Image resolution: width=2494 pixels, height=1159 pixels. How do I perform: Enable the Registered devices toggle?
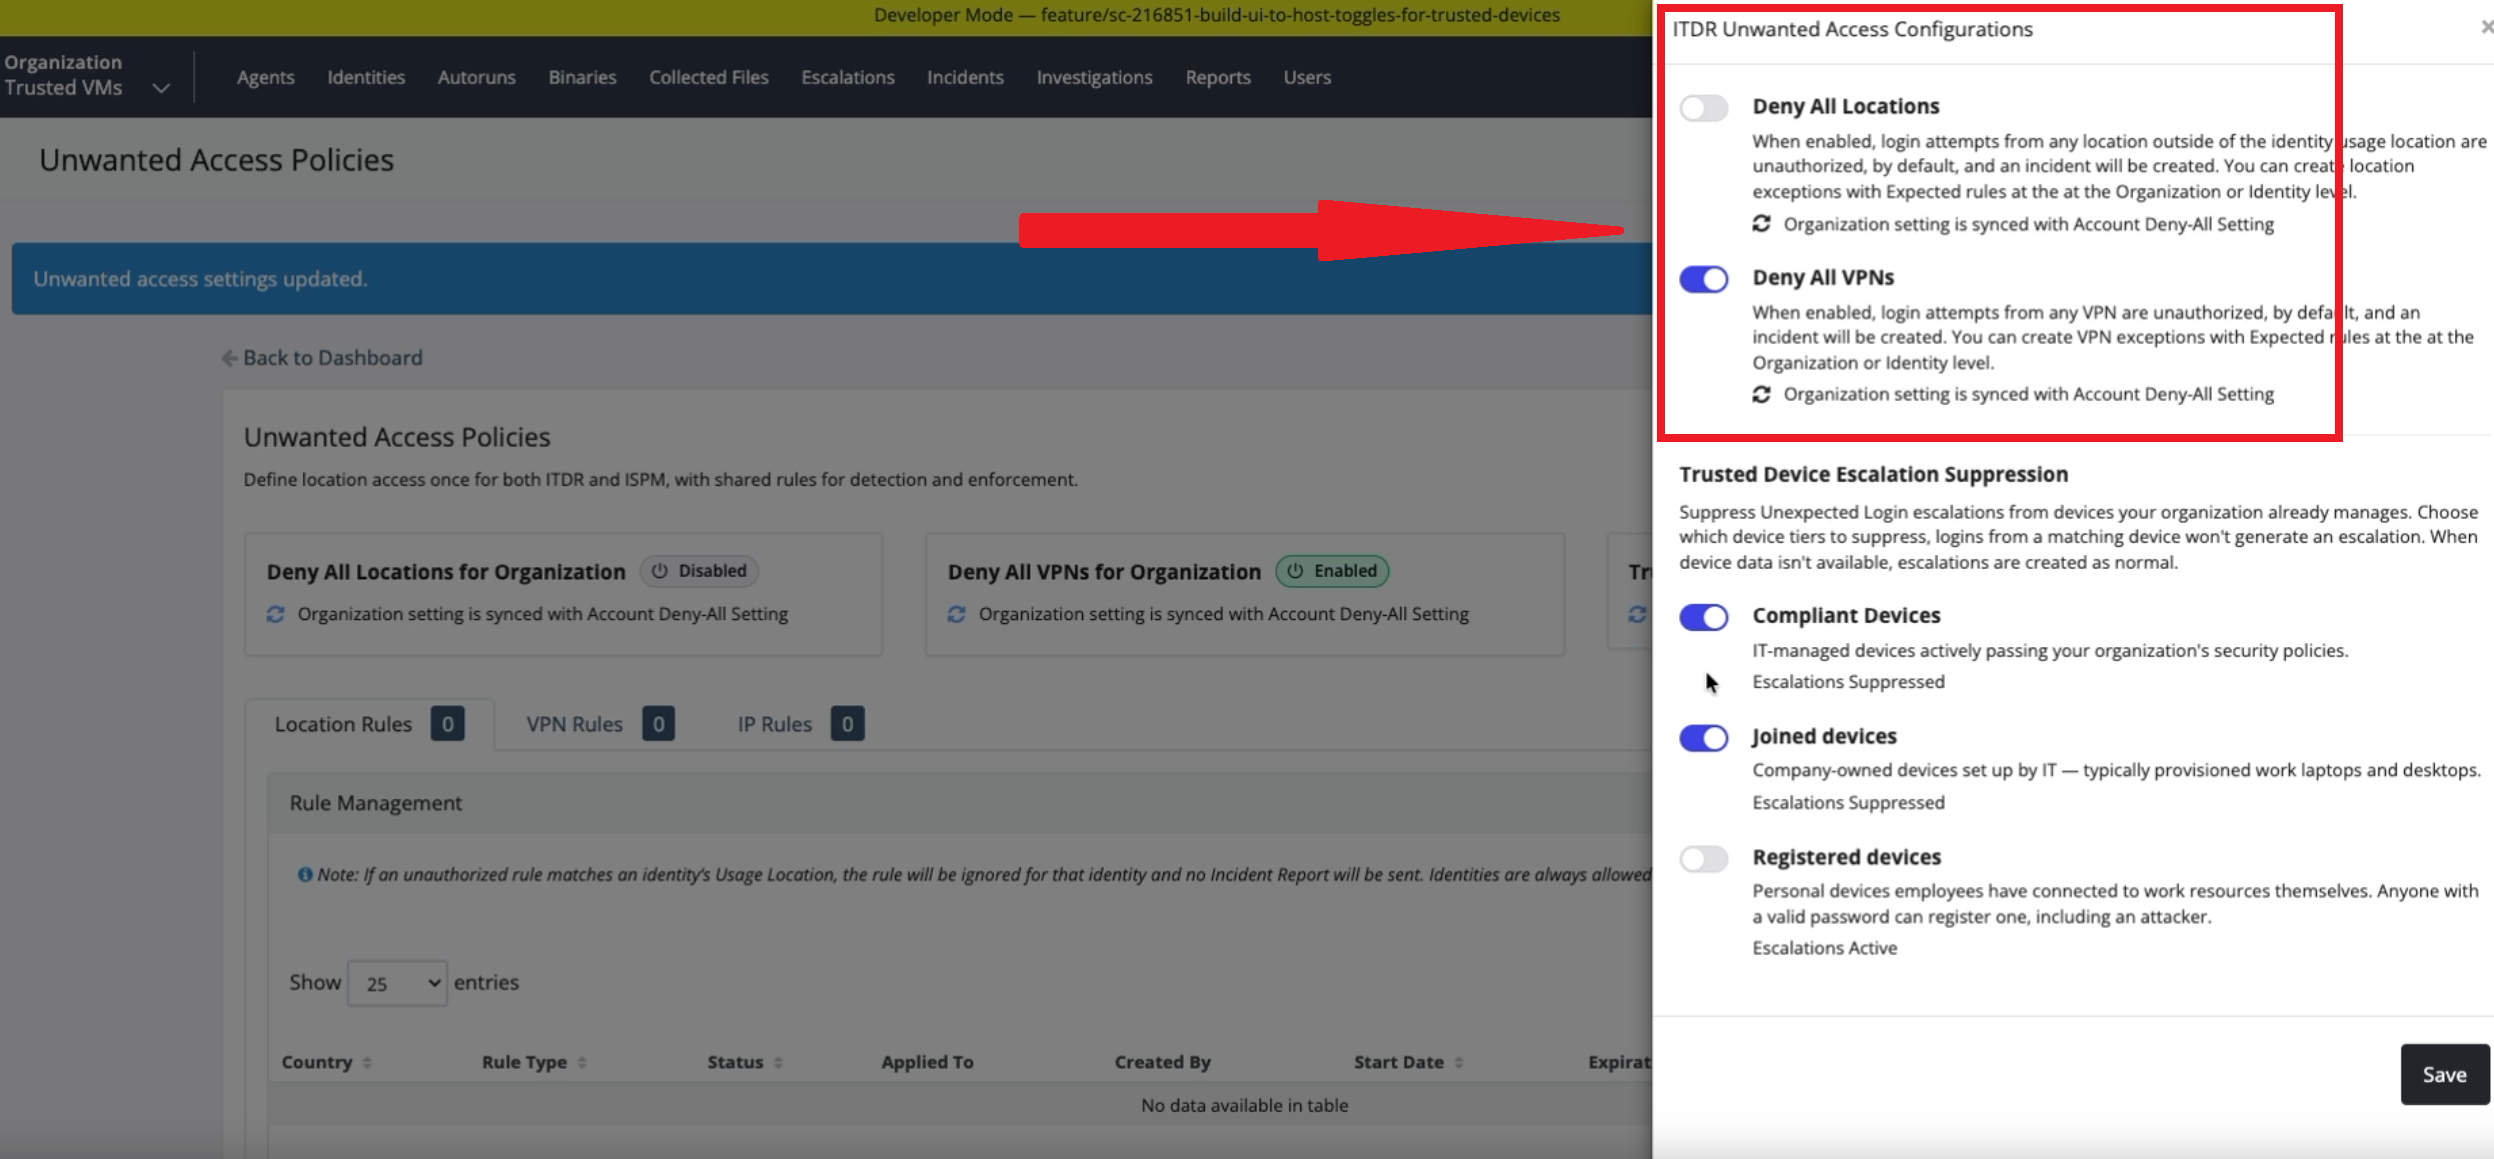1703,859
